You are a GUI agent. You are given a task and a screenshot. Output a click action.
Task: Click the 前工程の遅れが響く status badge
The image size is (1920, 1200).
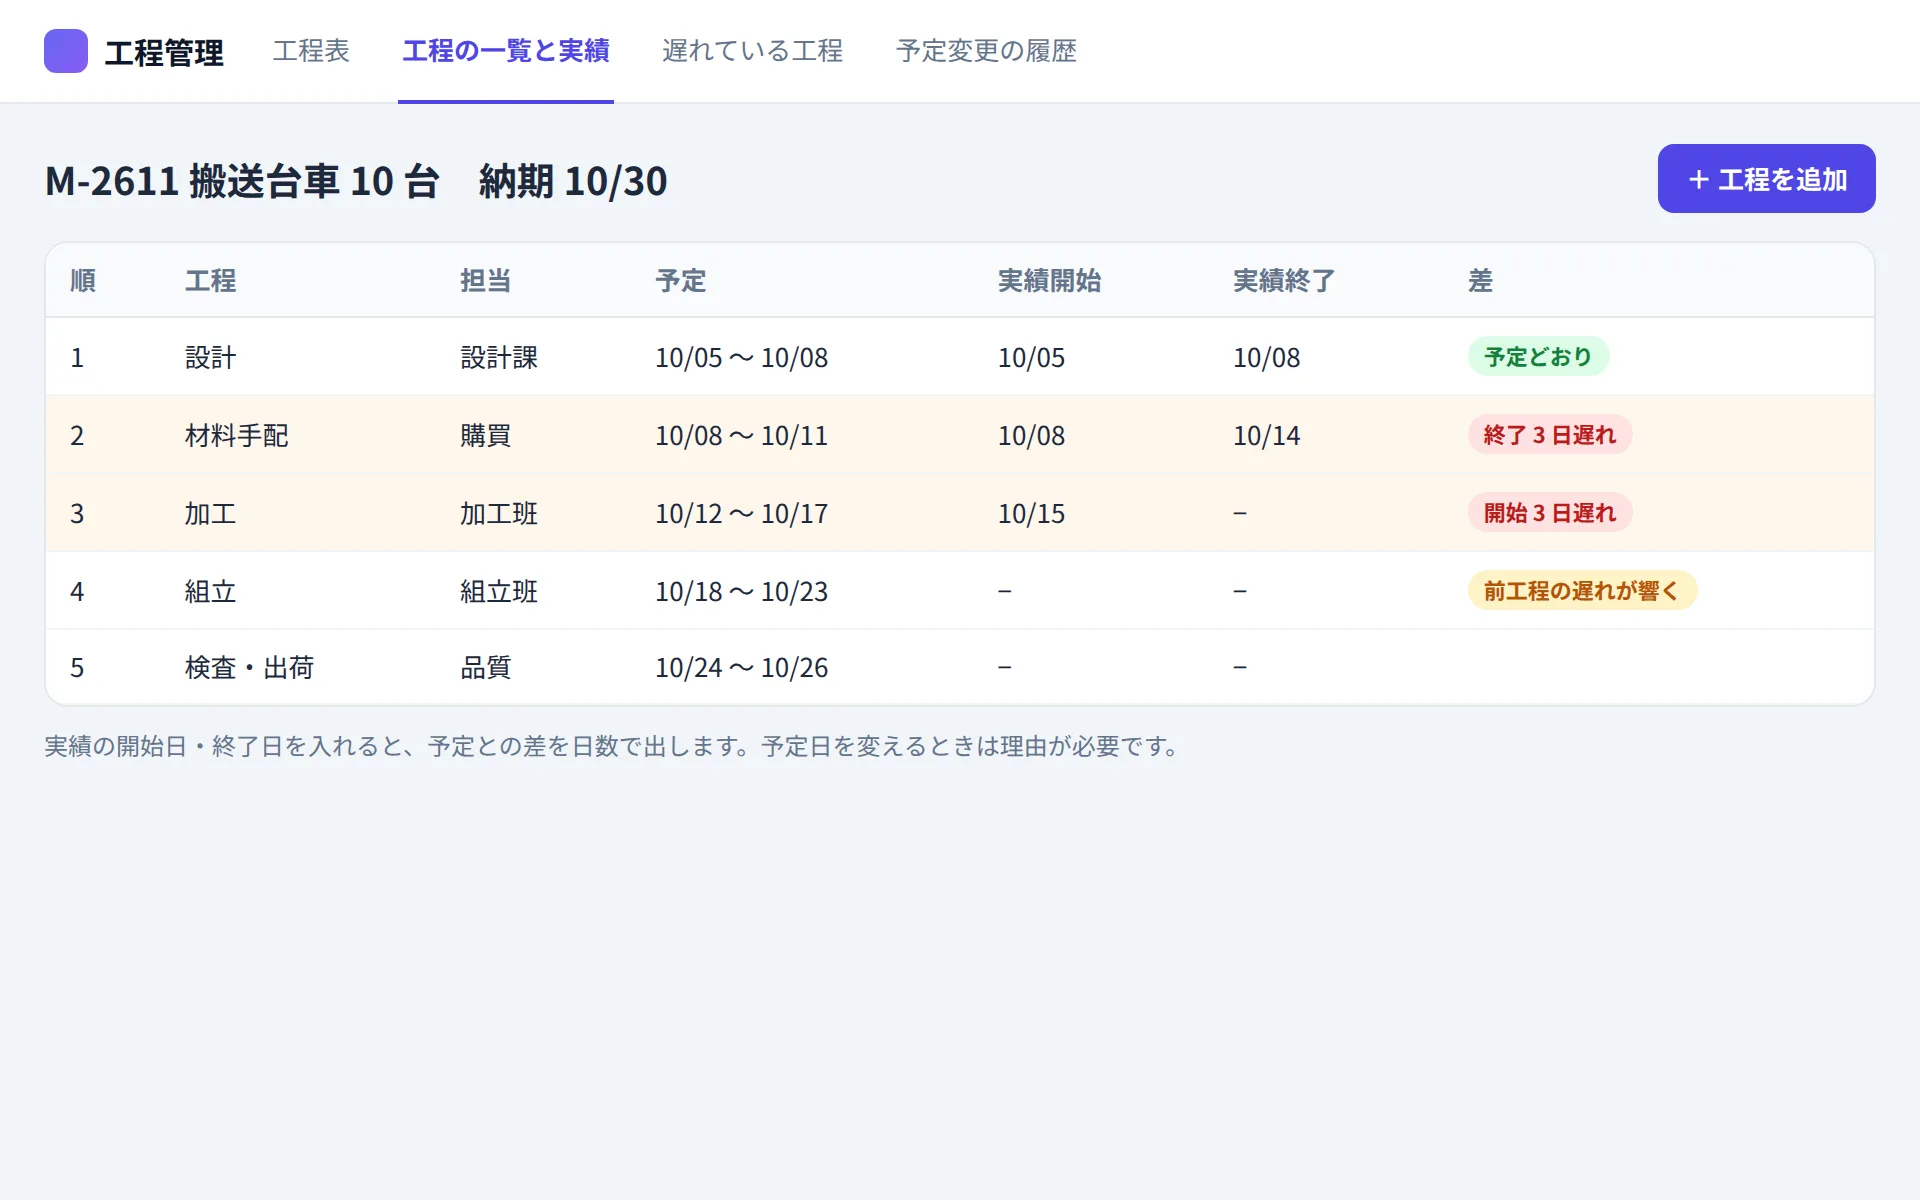1582,591
